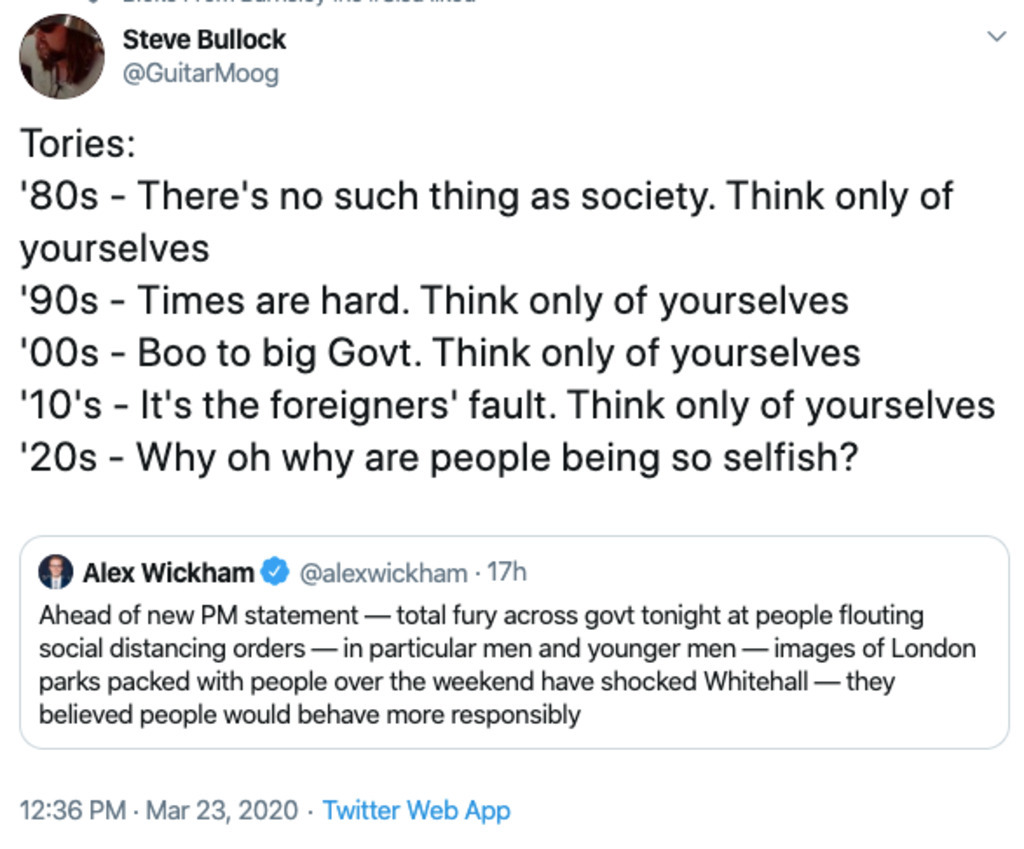Click the Twitter Web App source link
This screenshot has height=849, width=1024.
(x=416, y=810)
